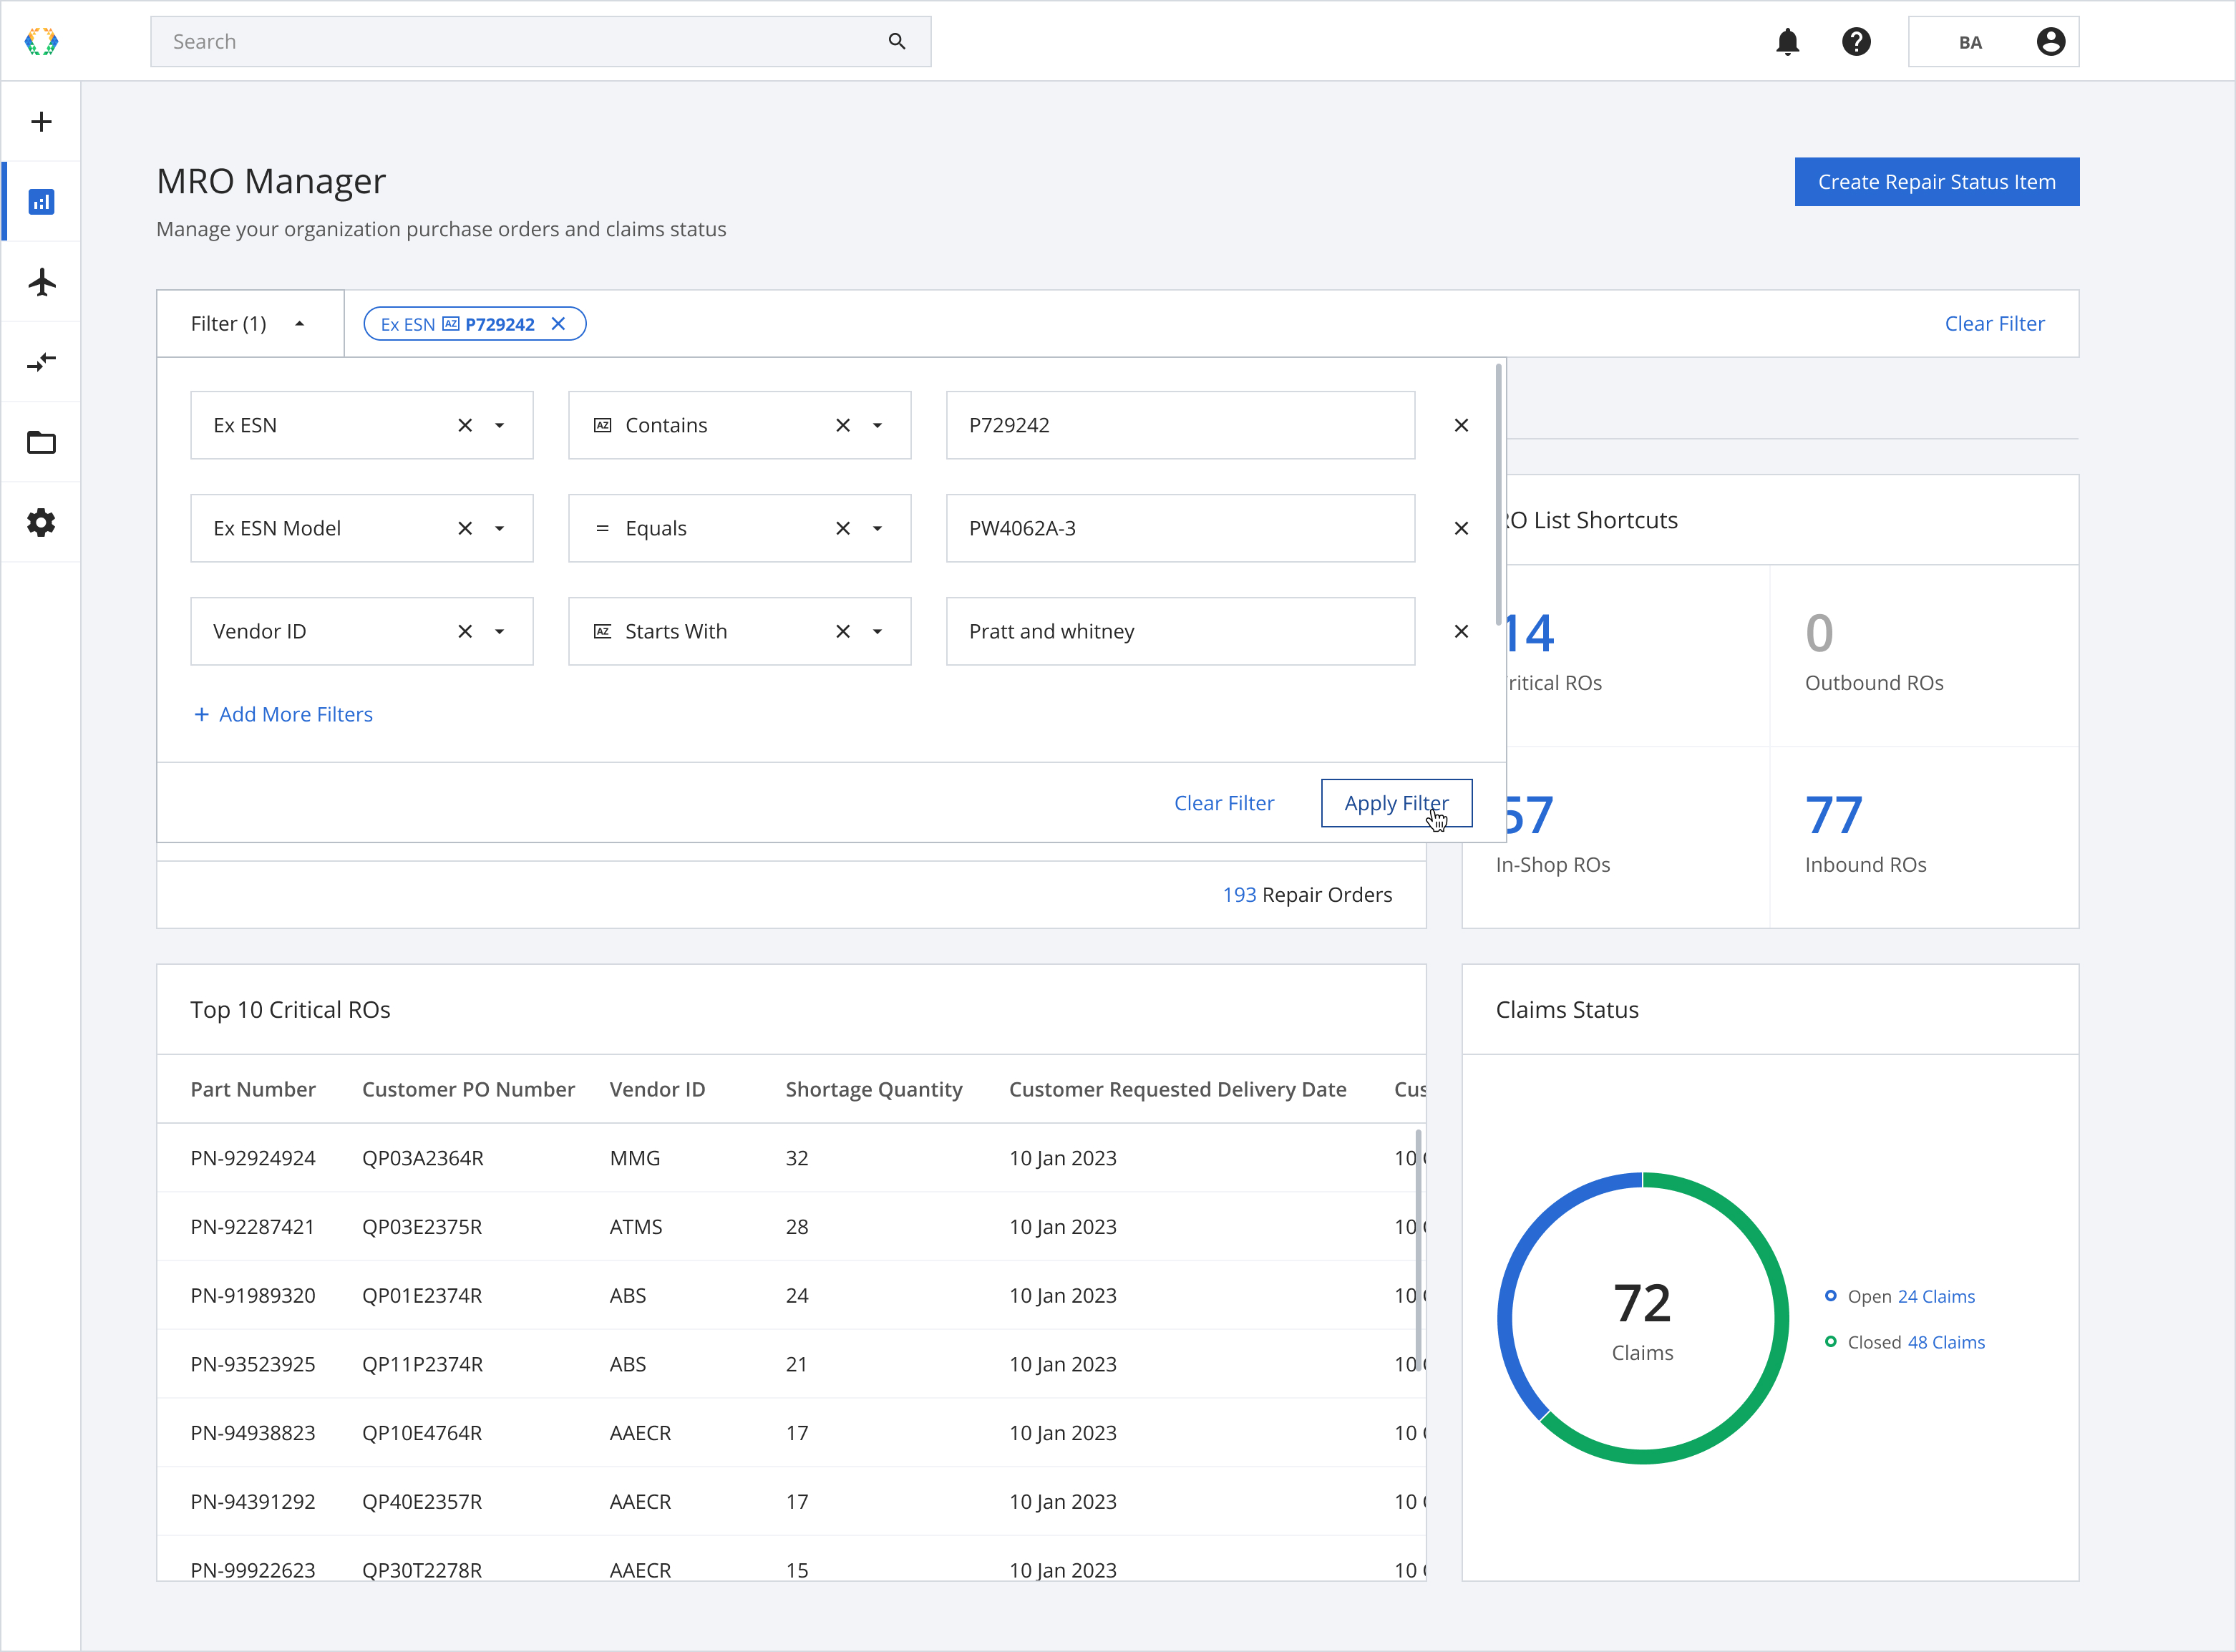This screenshot has width=2236, height=1652.
Task: Select part number PN-93523925
Action: tap(253, 1365)
